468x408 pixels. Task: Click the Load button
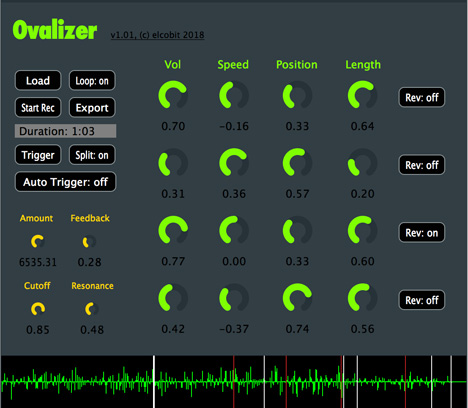38,81
